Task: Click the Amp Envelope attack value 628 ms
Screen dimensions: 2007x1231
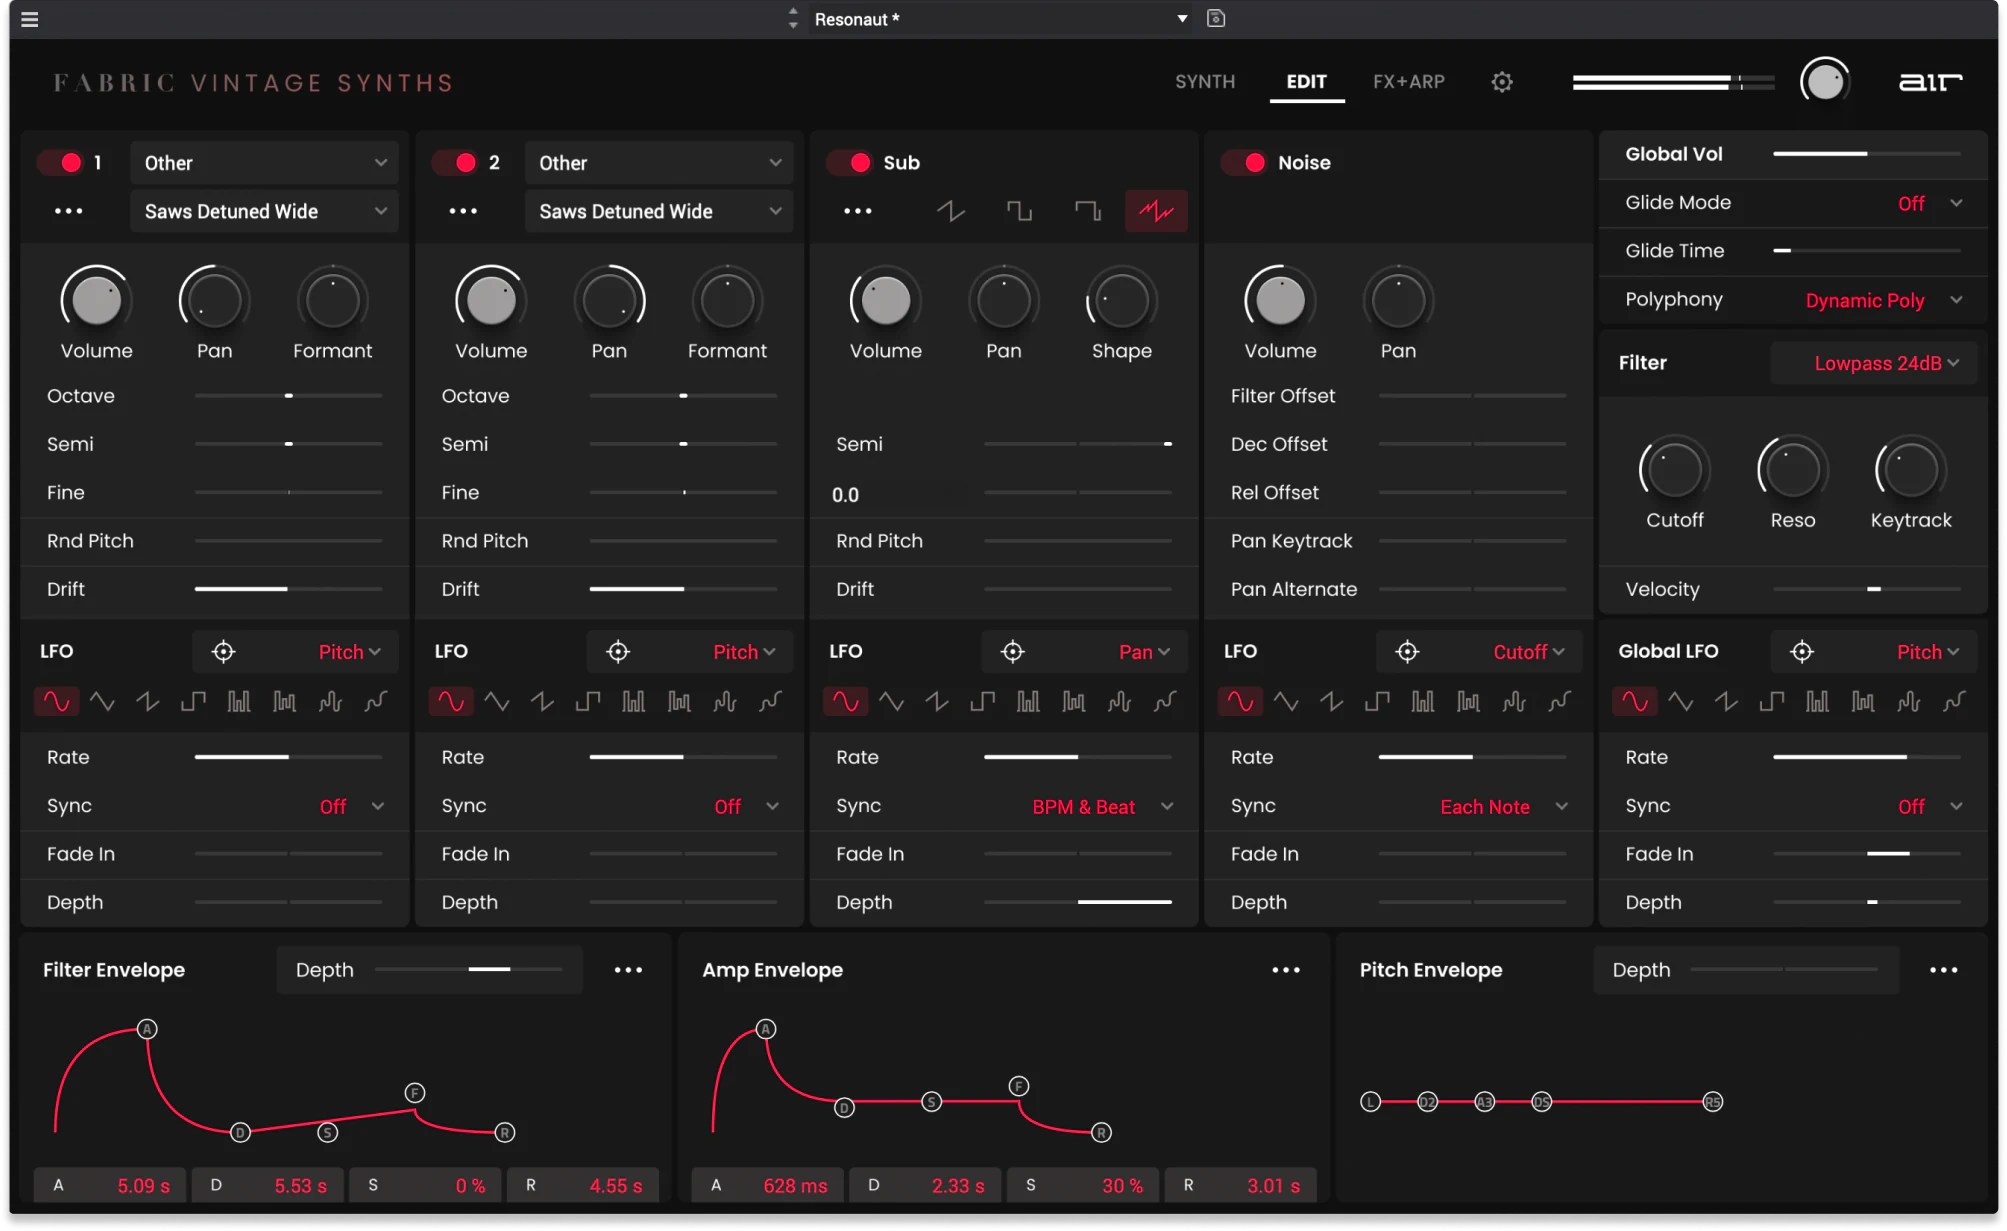Action: click(794, 1186)
